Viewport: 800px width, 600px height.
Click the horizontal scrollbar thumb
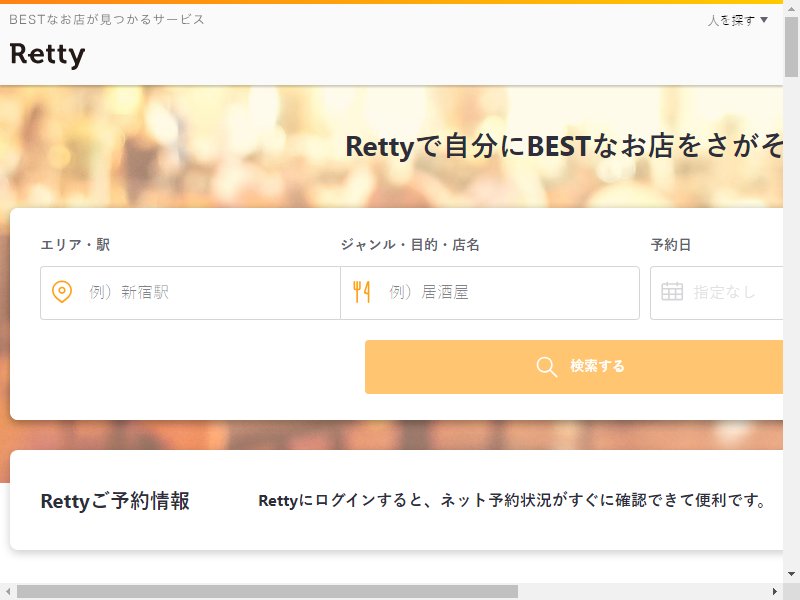point(267,592)
